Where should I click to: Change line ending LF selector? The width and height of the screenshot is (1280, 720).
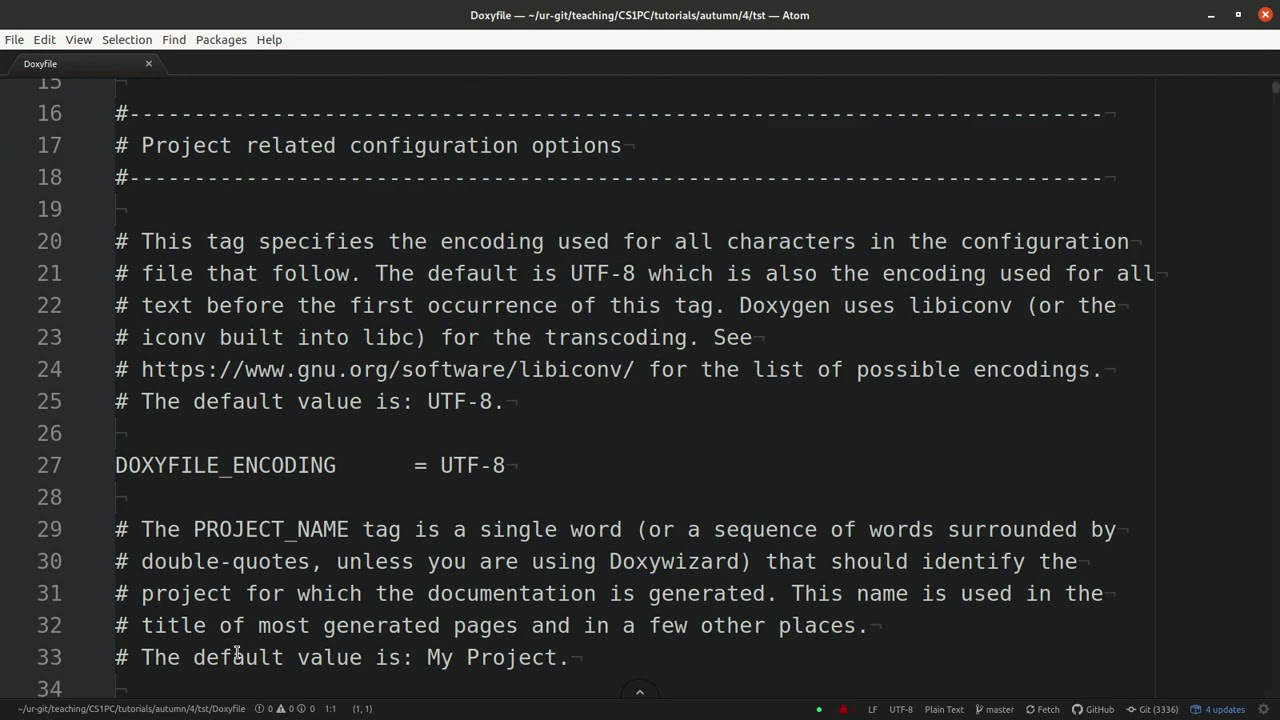coord(872,710)
